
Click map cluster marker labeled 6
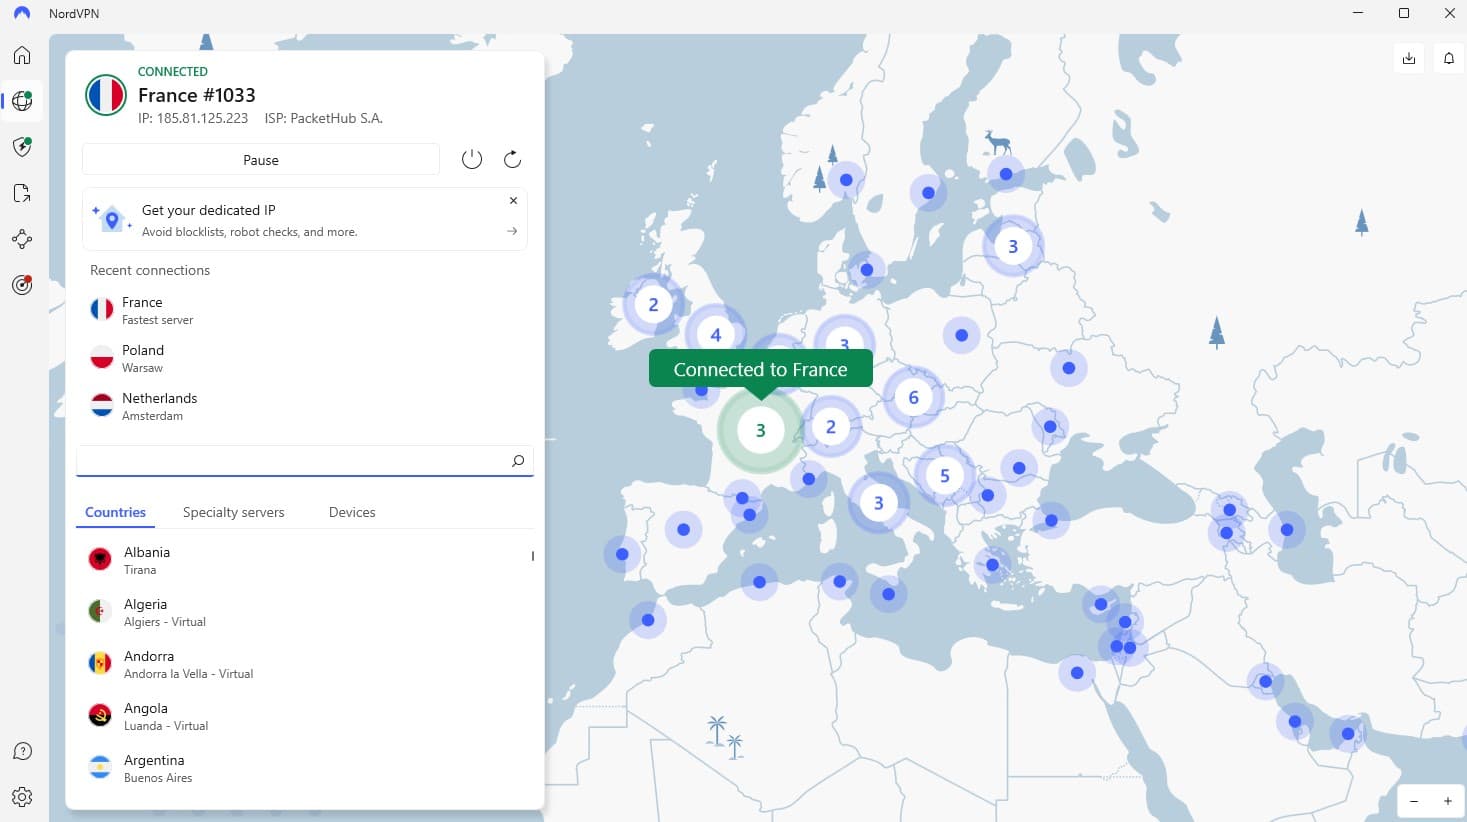coord(913,398)
